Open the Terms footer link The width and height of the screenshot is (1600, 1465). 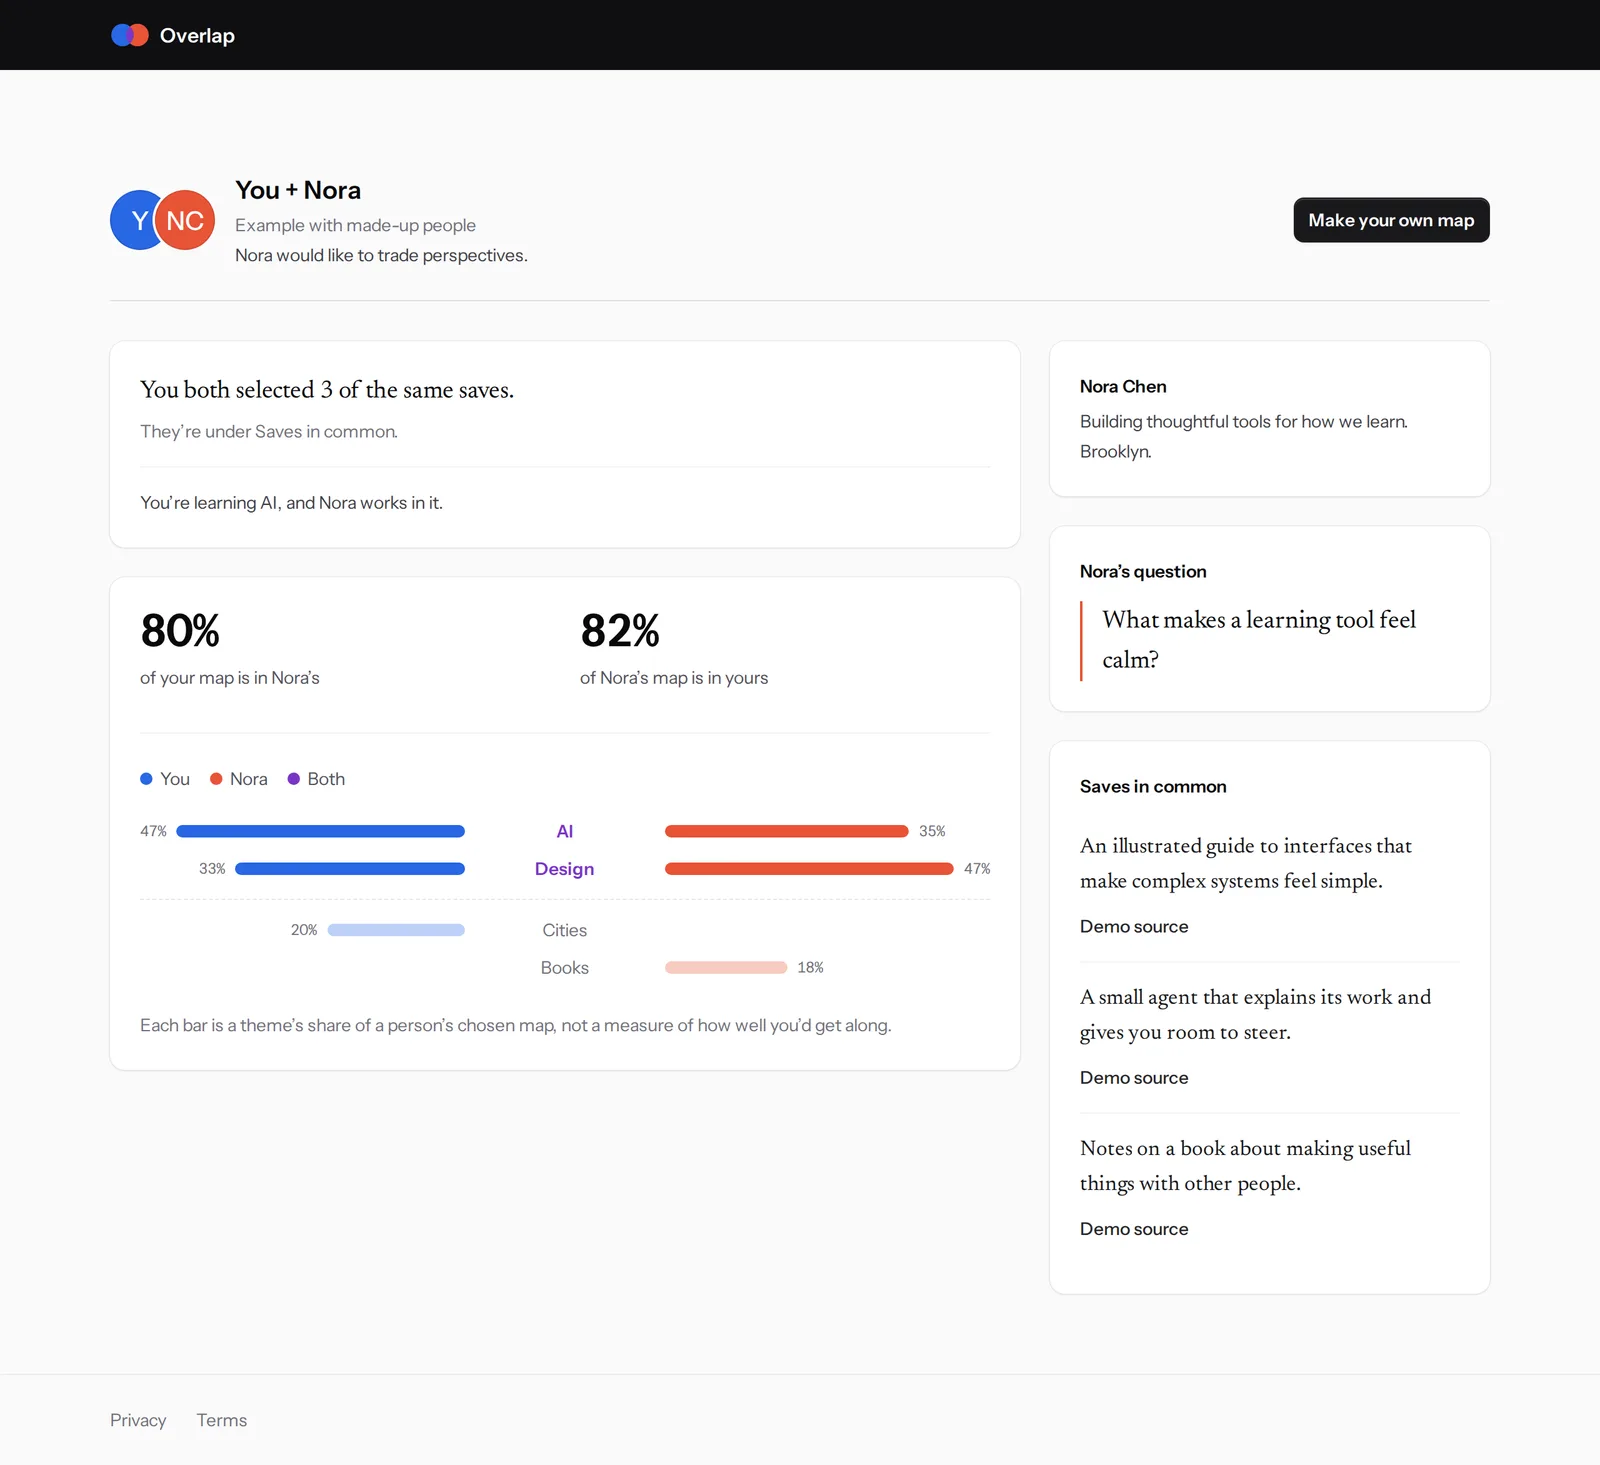point(222,1420)
